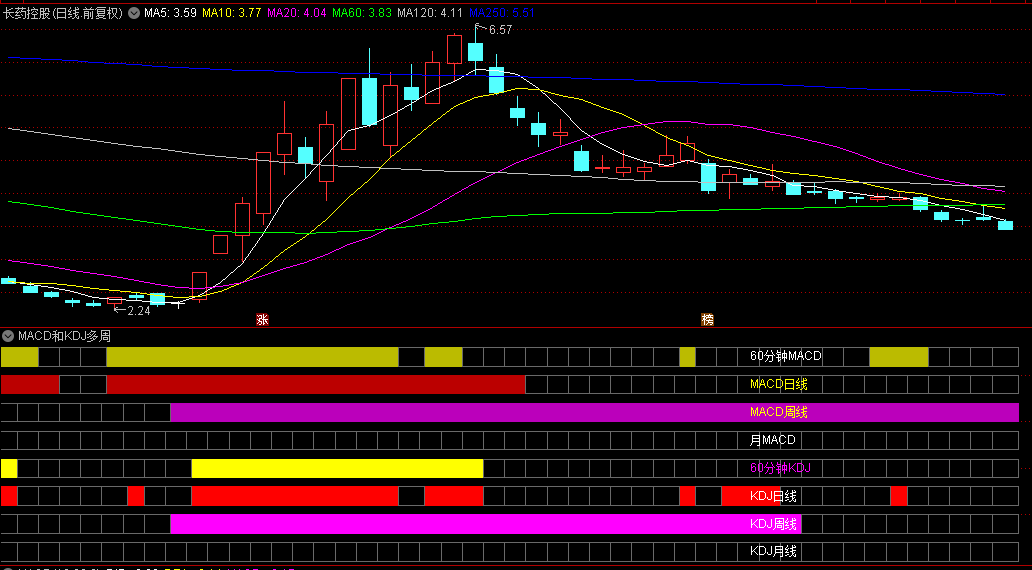Image resolution: width=1032 pixels, height=570 pixels.
Task: Select the 长药控股(日线.前复权) chart title
Action: coord(63,13)
